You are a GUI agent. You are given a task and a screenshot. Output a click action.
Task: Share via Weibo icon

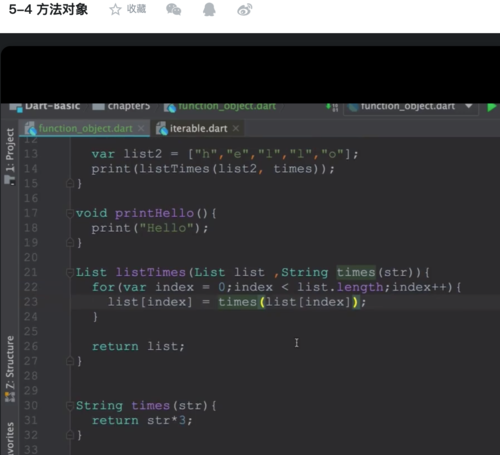click(x=245, y=9)
